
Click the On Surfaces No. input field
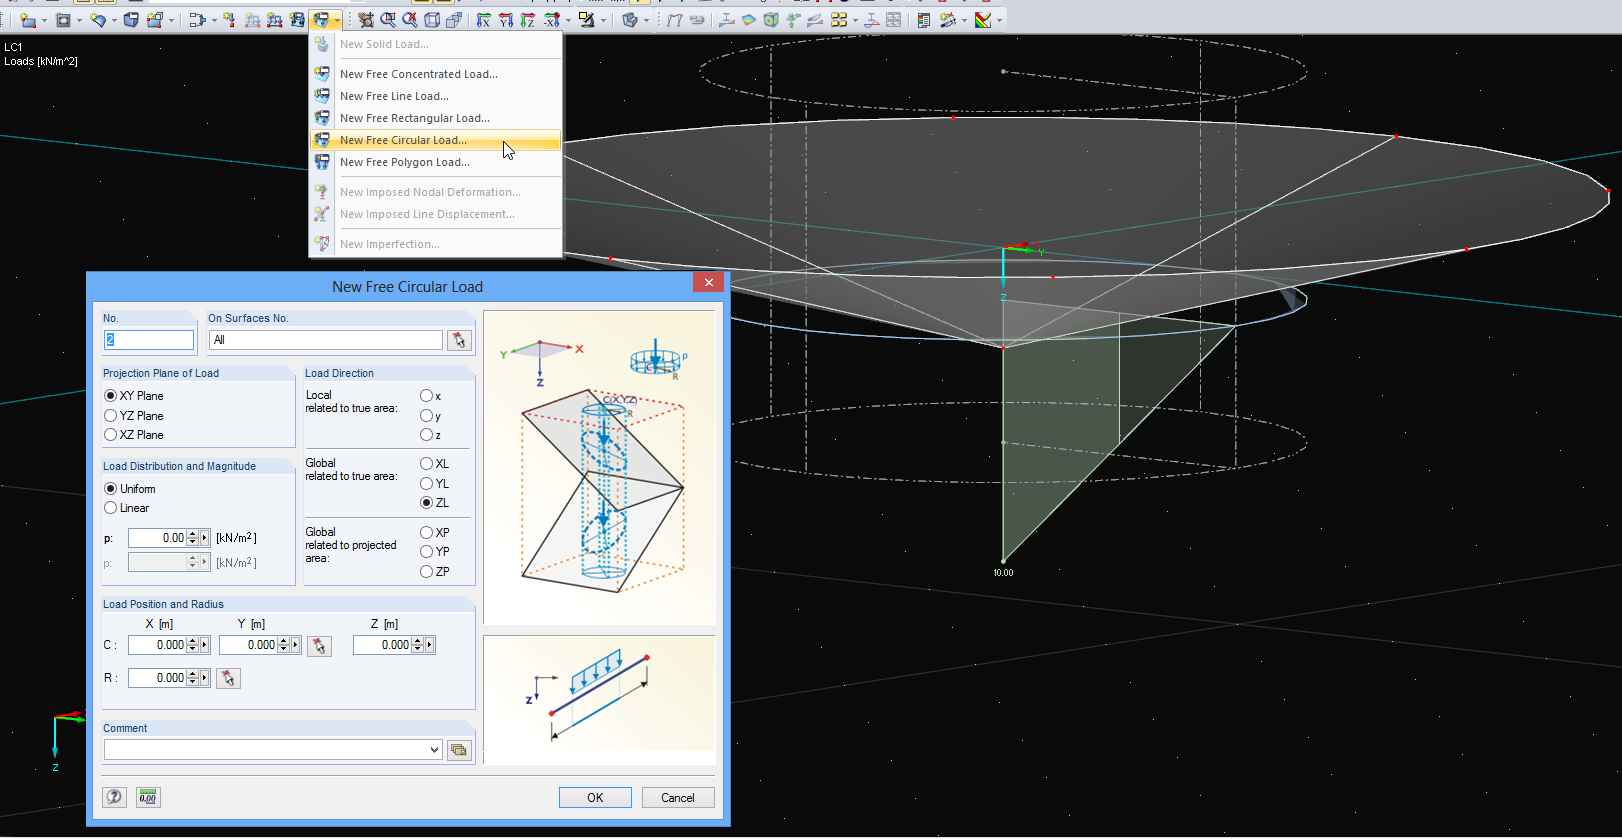(x=325, y=340)
